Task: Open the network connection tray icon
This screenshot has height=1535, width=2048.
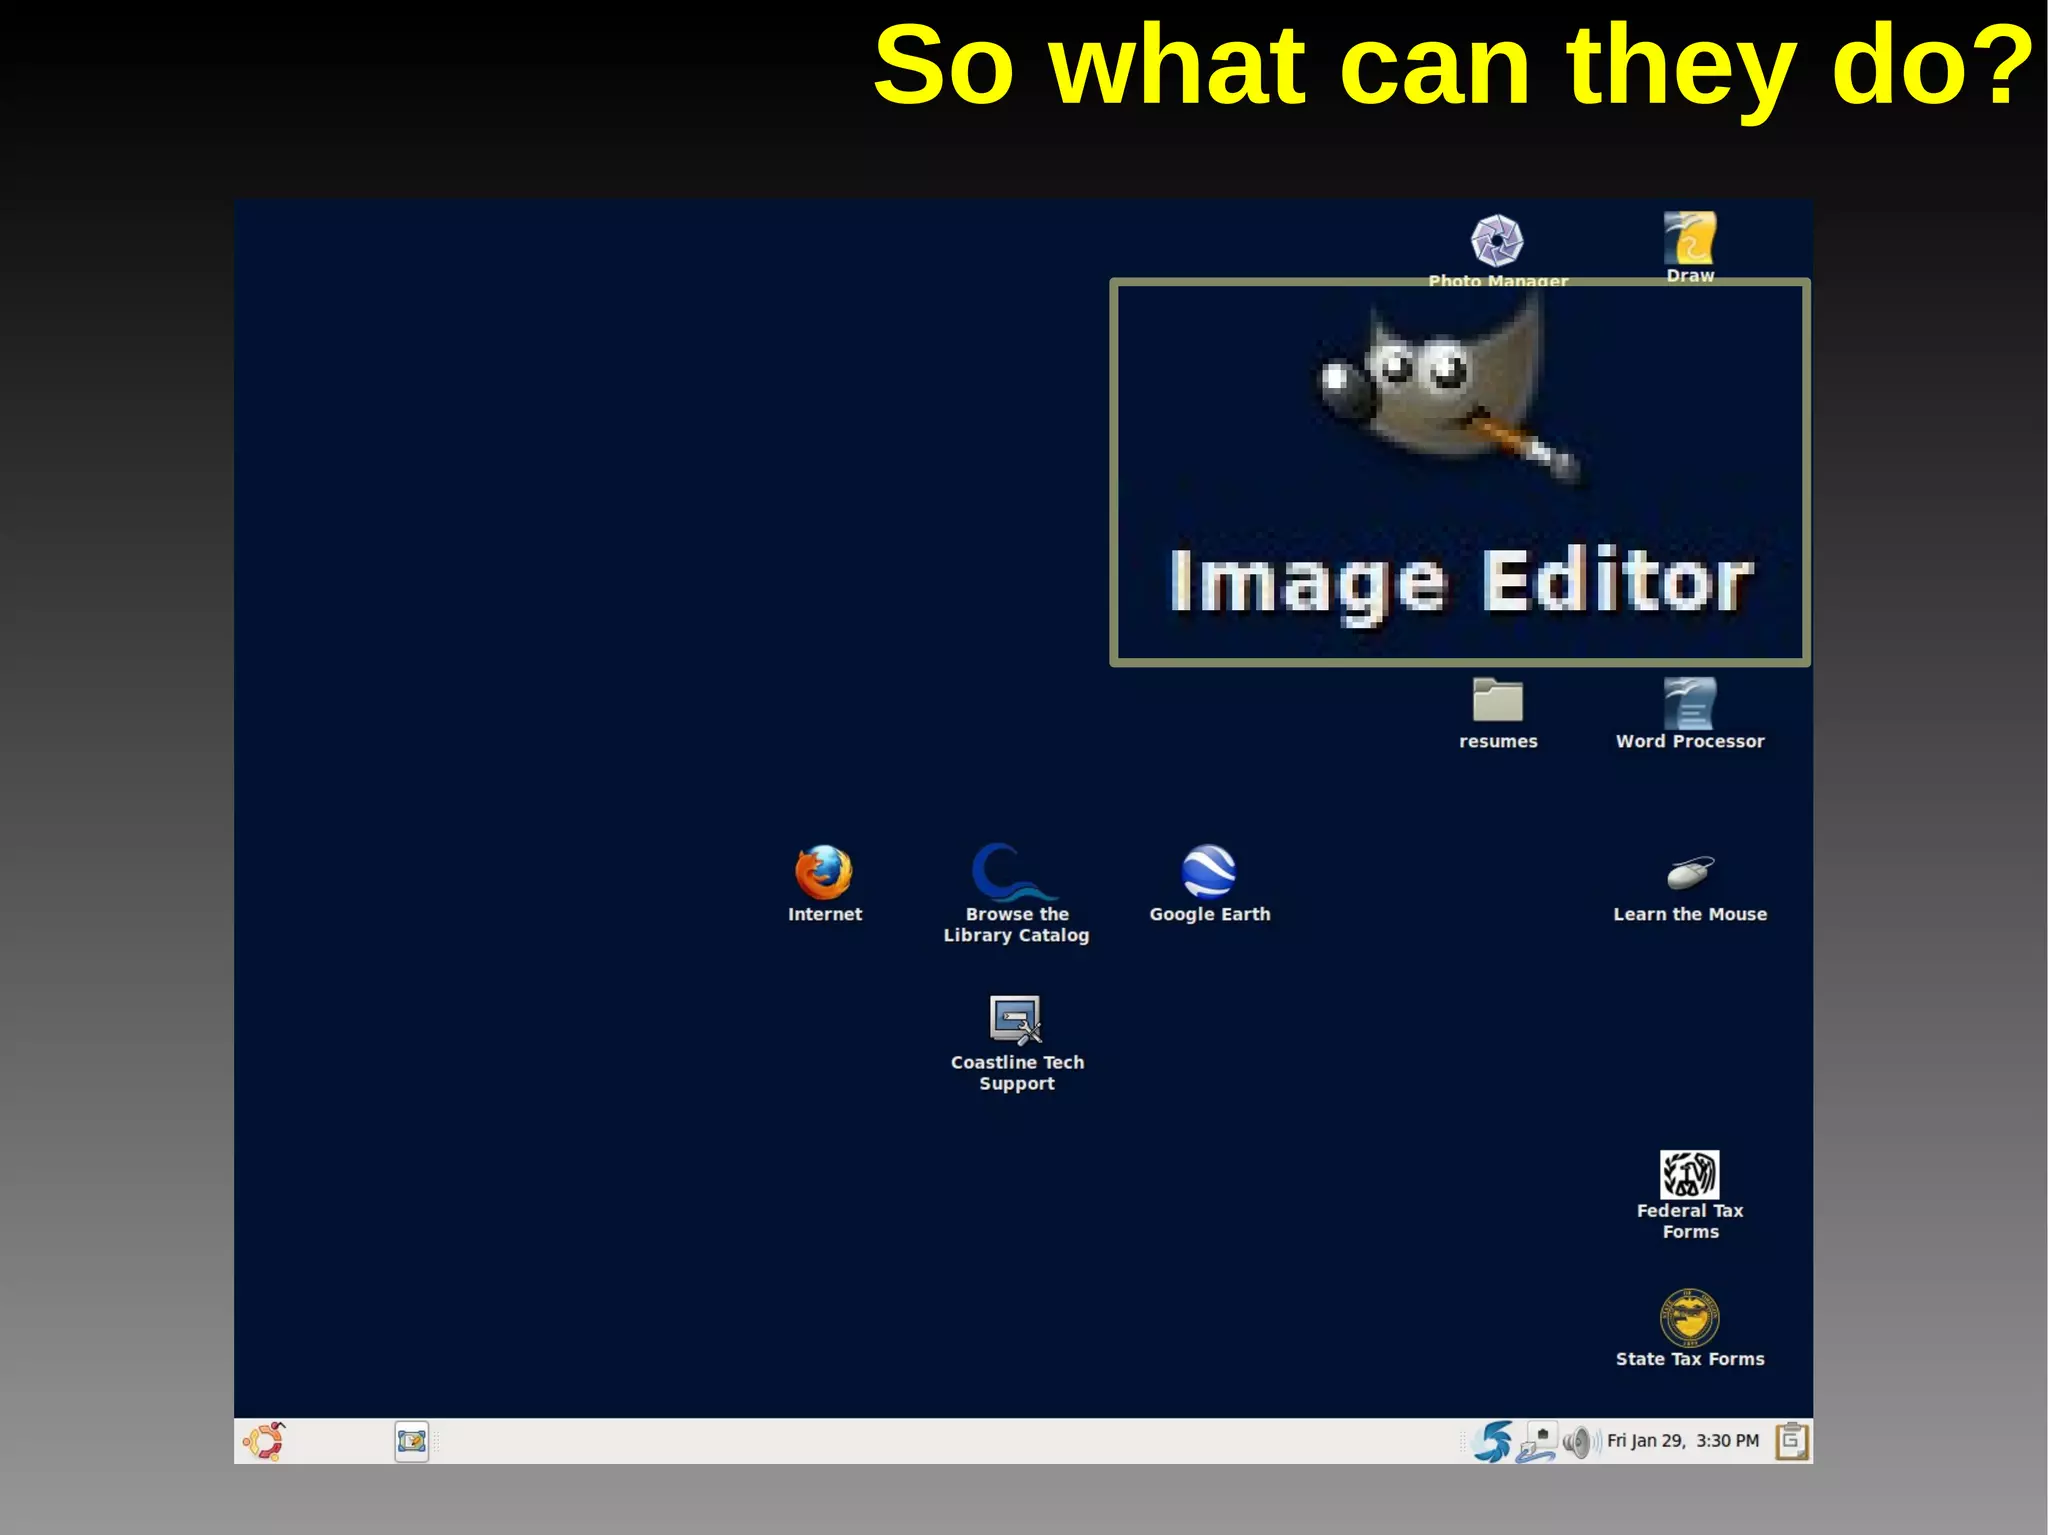Action: point(1537,1443)
